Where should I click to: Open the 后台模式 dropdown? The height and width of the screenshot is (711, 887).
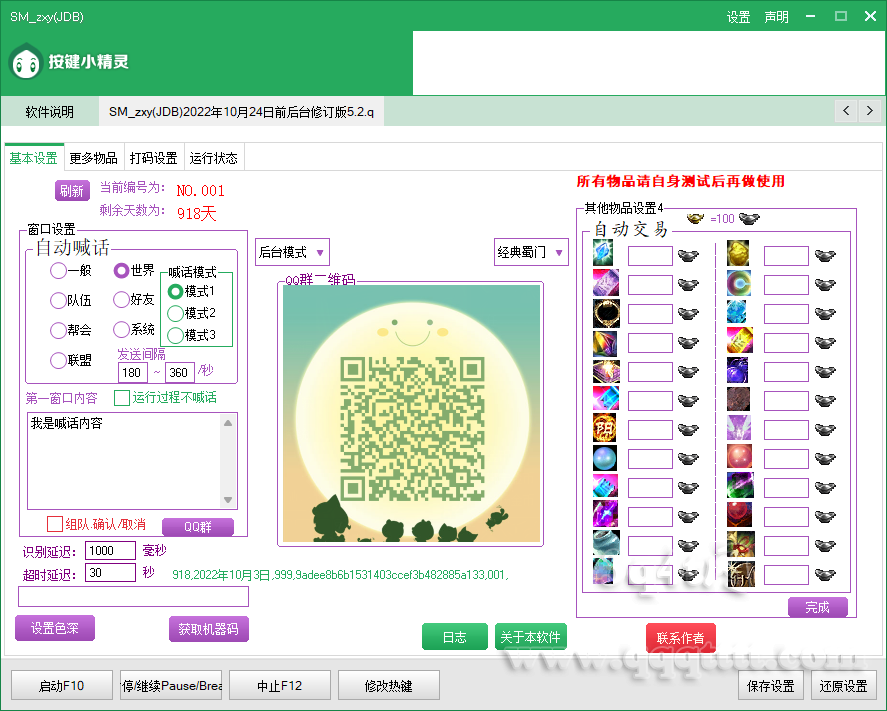coord(292,252)
